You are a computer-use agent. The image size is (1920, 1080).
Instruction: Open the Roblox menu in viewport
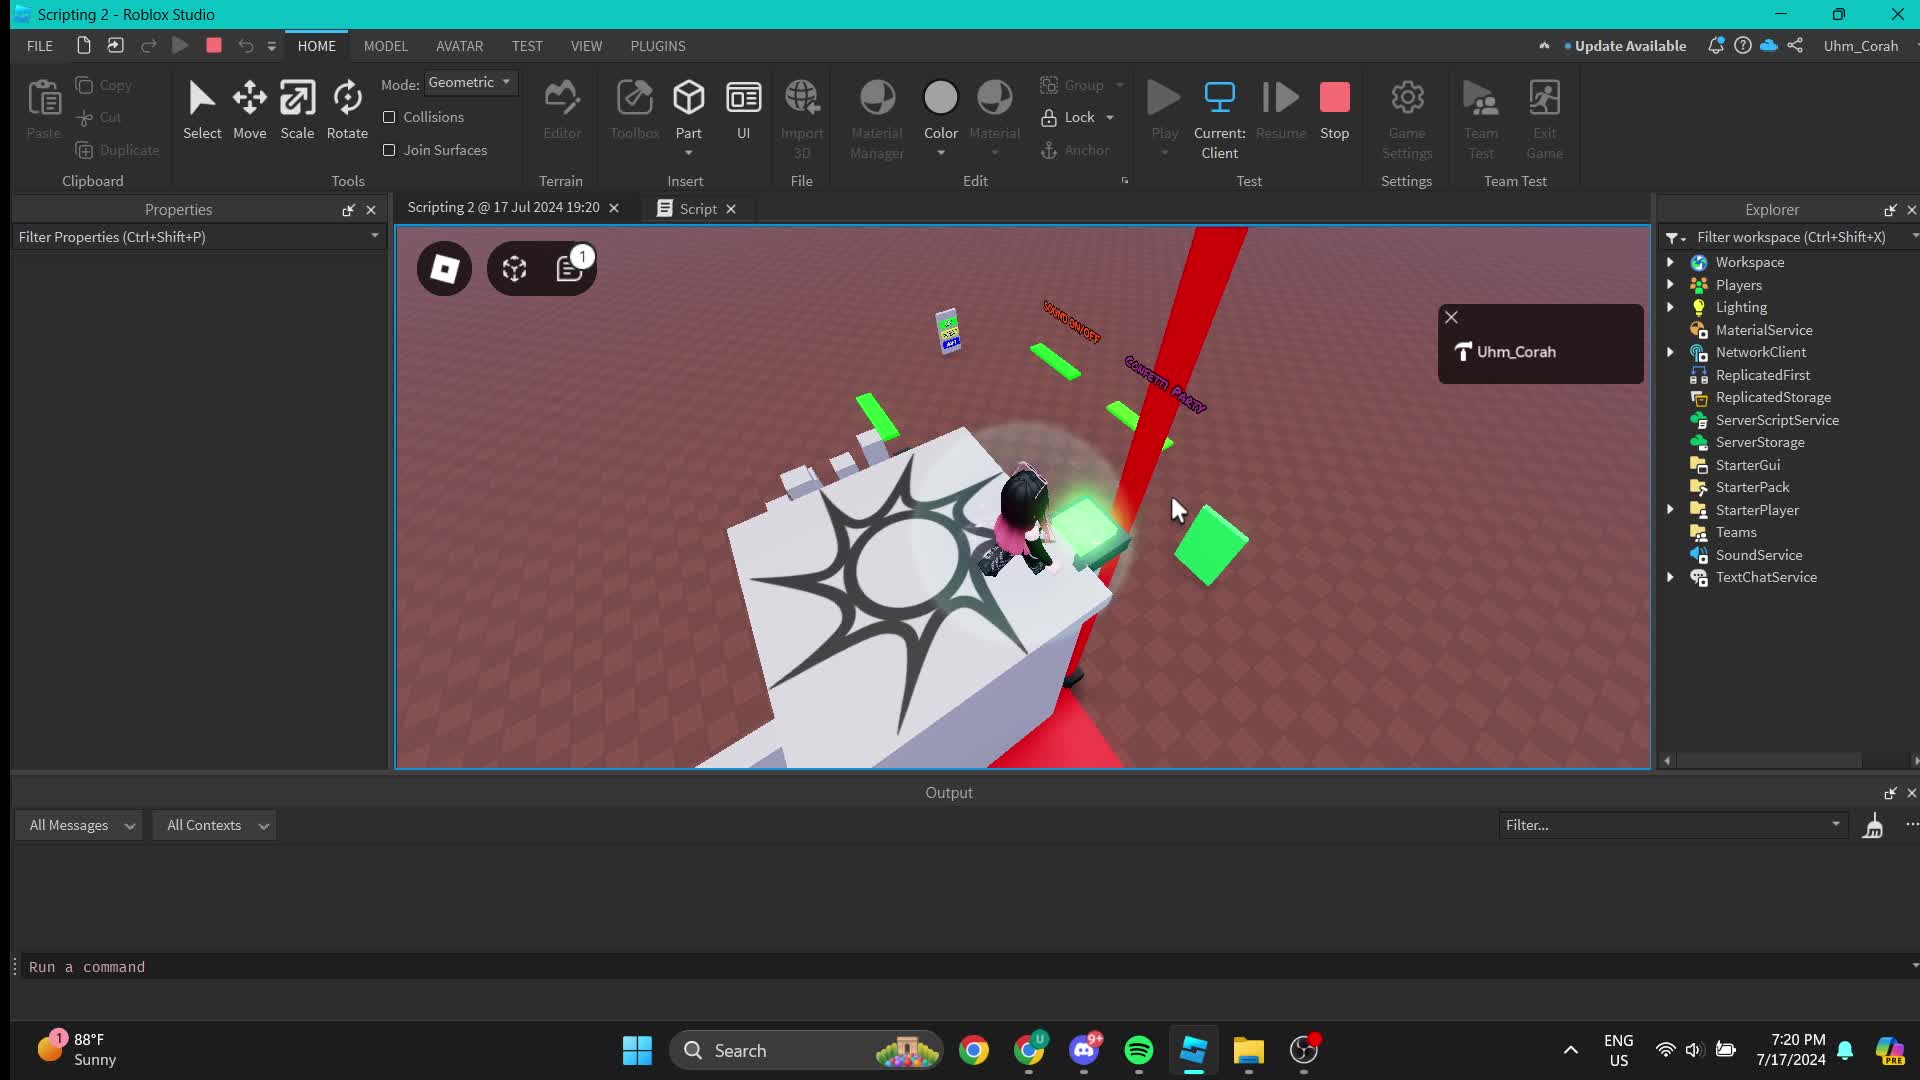coord(444,268)
